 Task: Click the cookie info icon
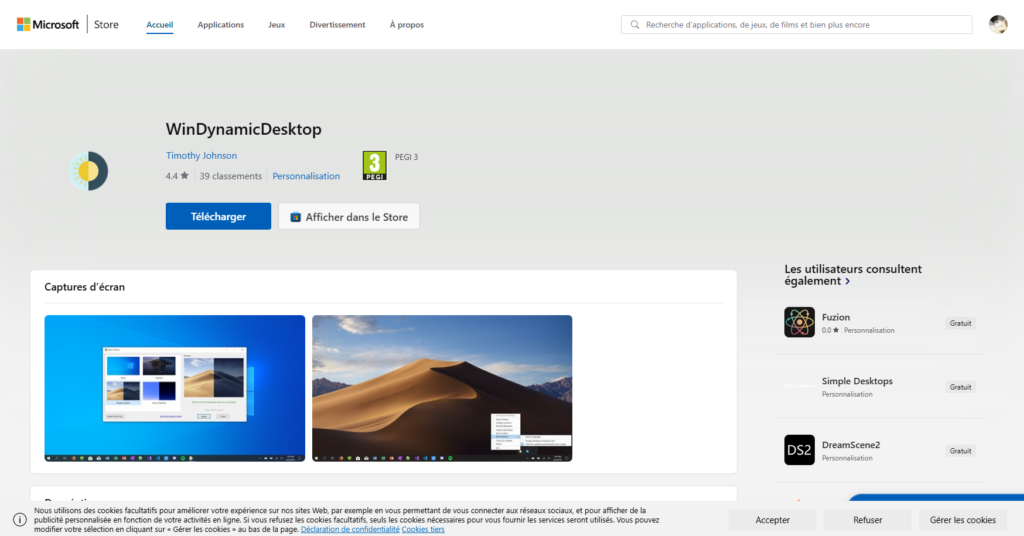pos(20,520)
